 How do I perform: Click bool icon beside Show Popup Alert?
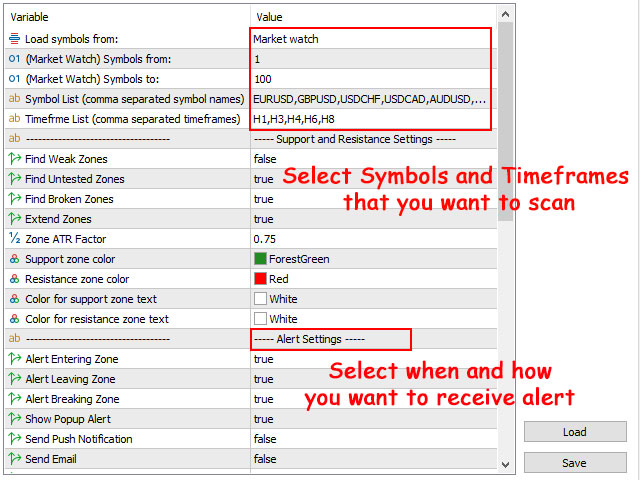point(14,418)
